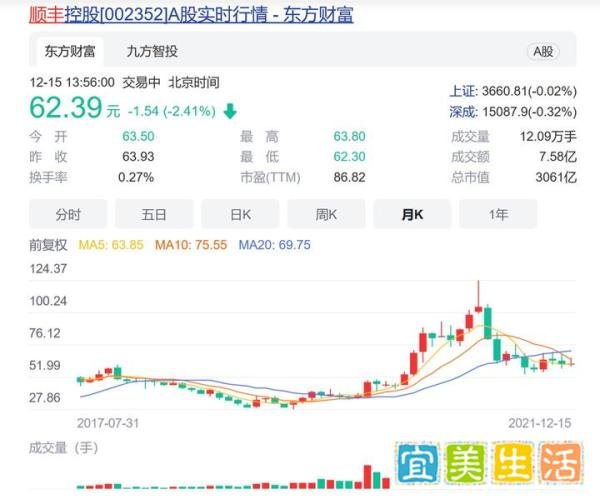This screenshot has height=499, width=600.
Task: Select the 周K chart tab
Action: [326, 214]
